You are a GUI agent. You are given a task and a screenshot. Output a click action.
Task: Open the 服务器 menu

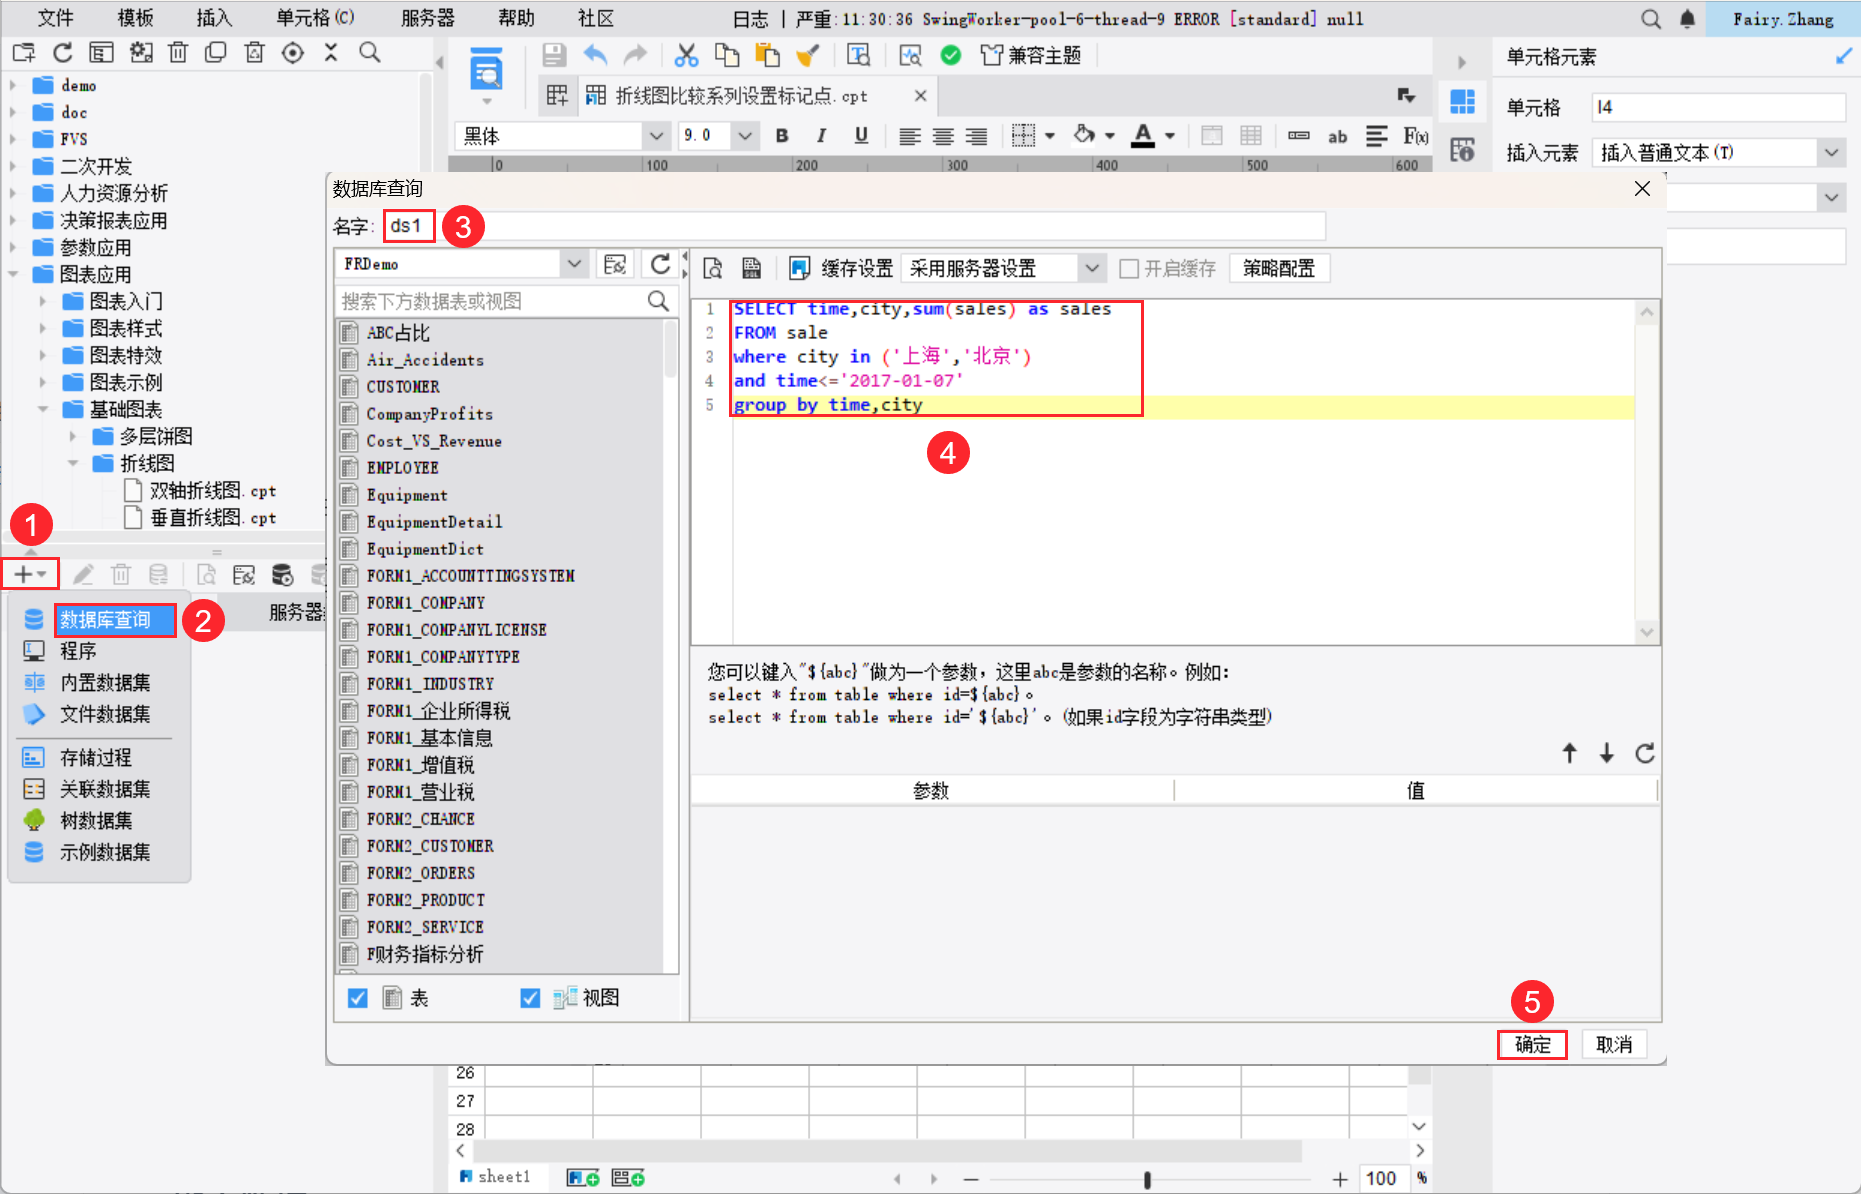428,18
